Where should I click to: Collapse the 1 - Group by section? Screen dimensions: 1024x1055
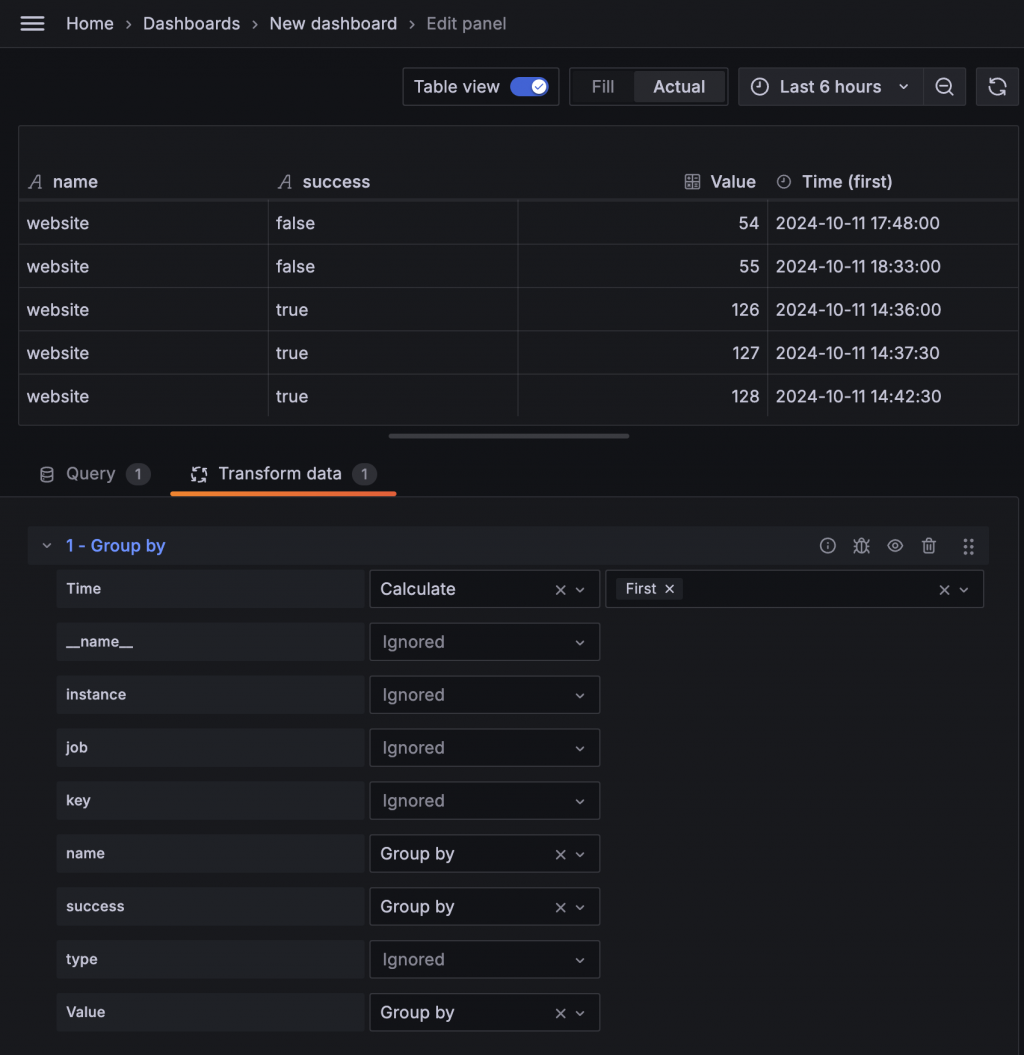(x=46, y=546)
